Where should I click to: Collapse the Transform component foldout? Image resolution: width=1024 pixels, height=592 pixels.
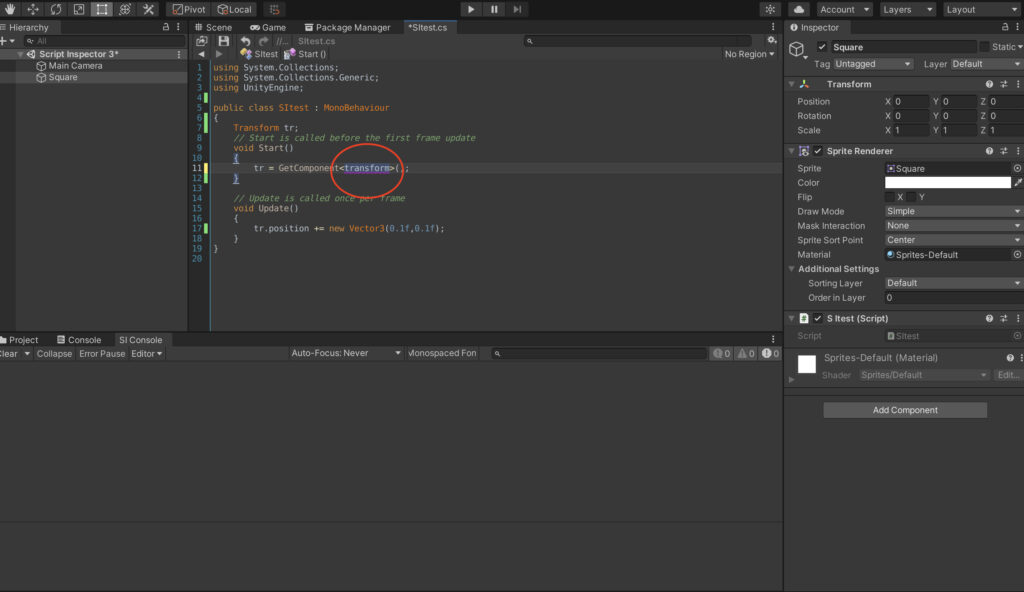coord(791,84)
